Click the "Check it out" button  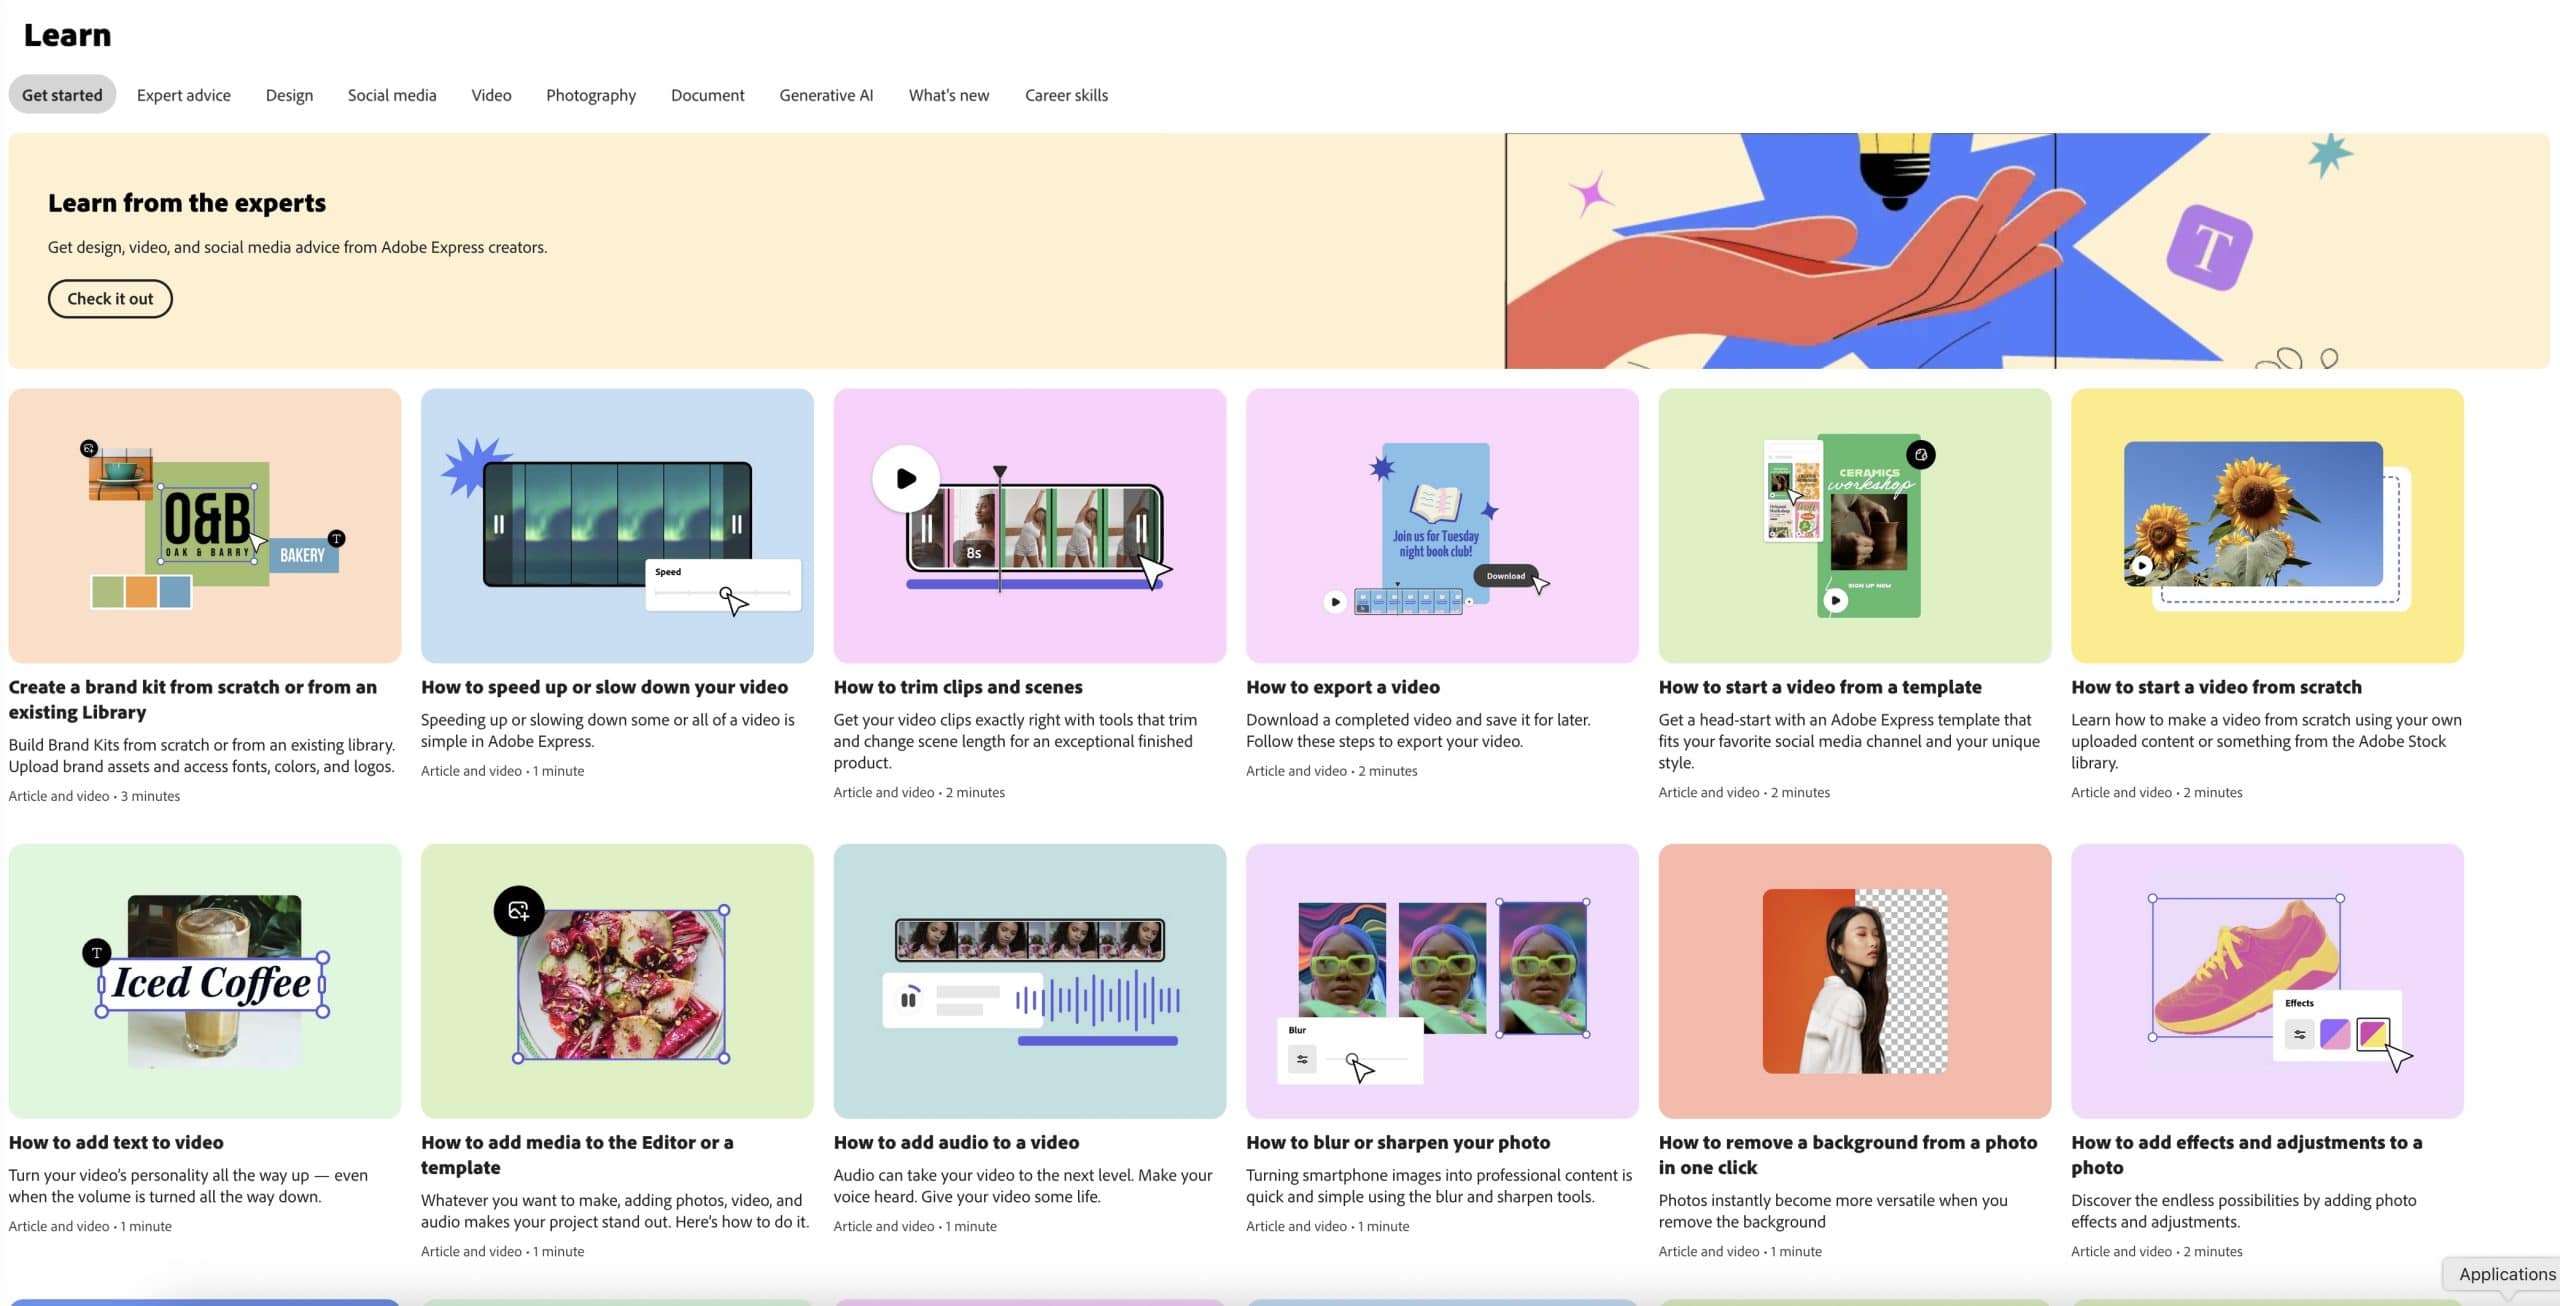point(110,298)
